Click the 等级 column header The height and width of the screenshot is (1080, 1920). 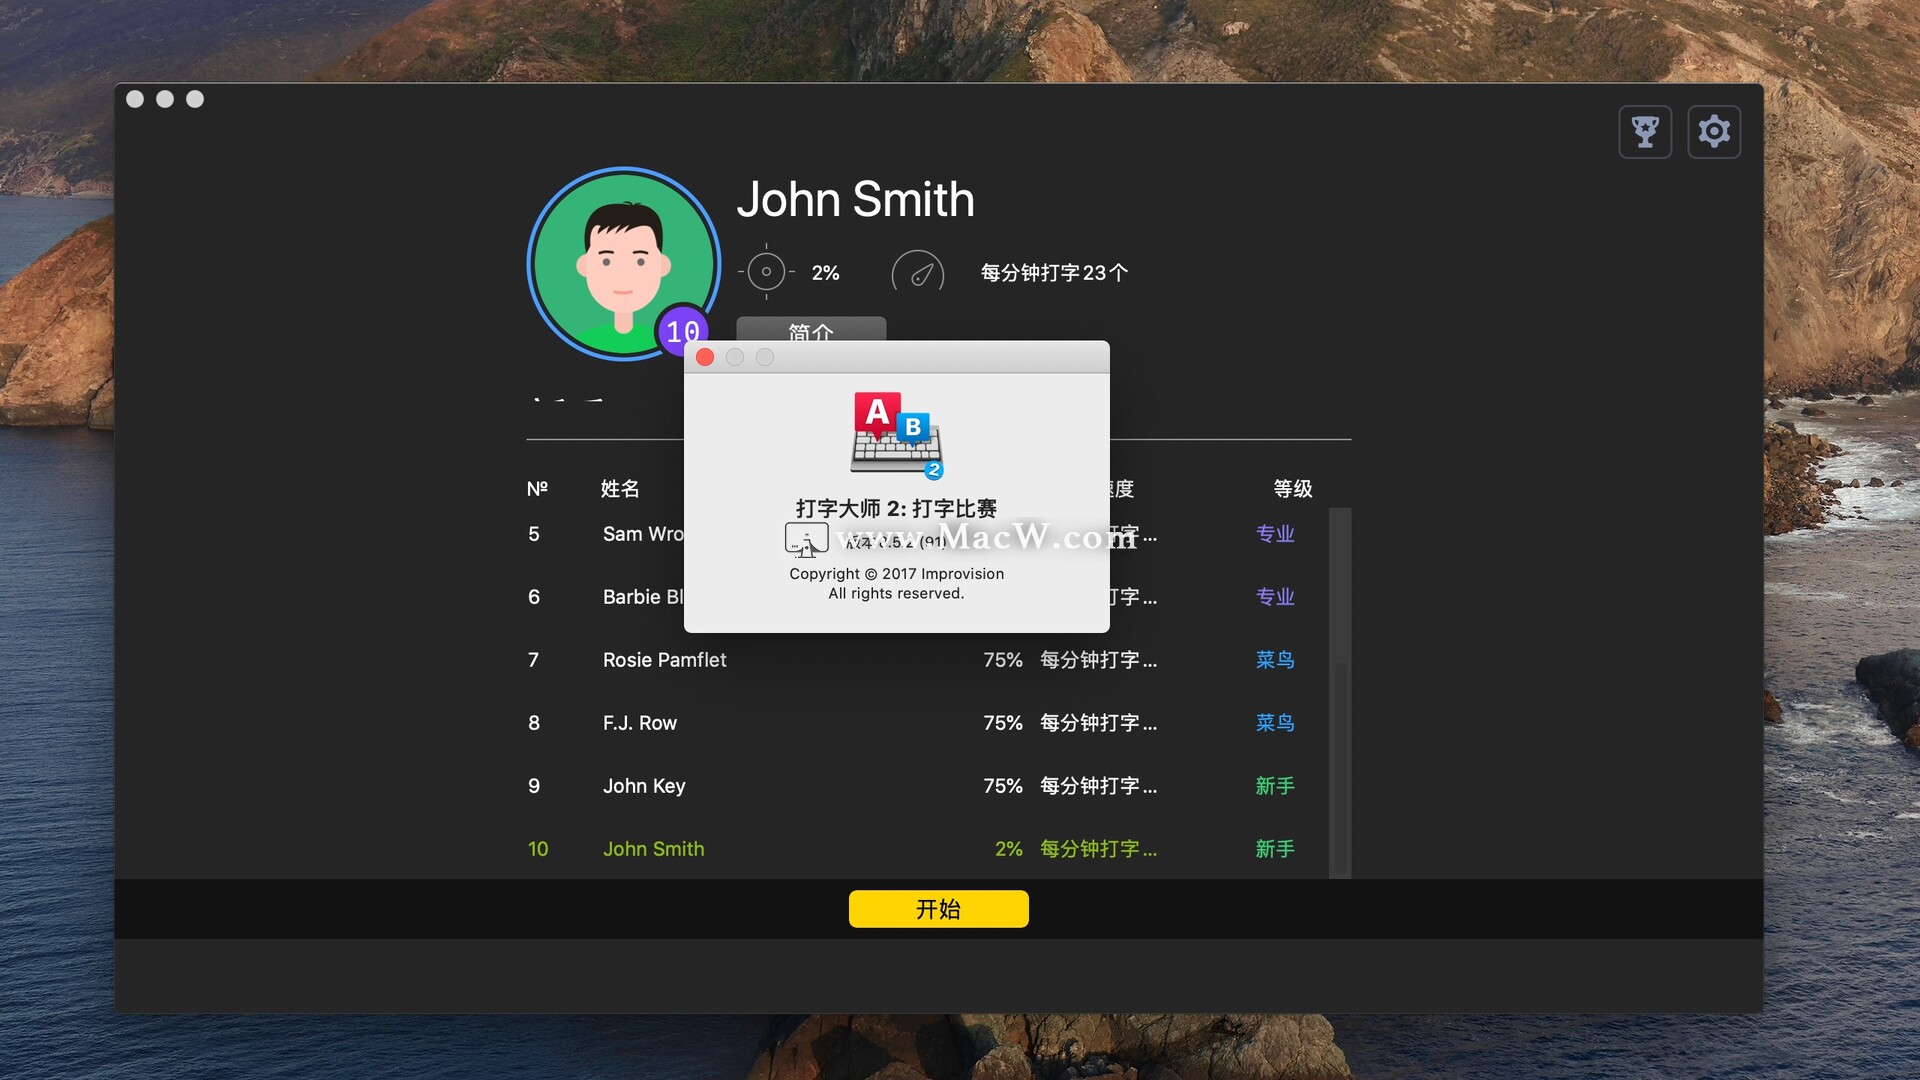pyautogui.click(x=1293, y=489)
